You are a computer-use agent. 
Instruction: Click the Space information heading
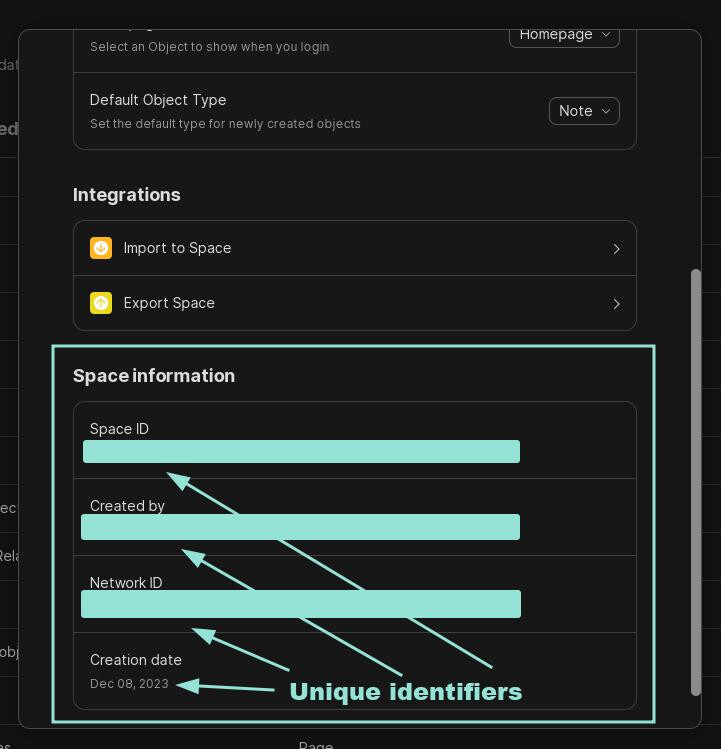(x=154, y=376)
